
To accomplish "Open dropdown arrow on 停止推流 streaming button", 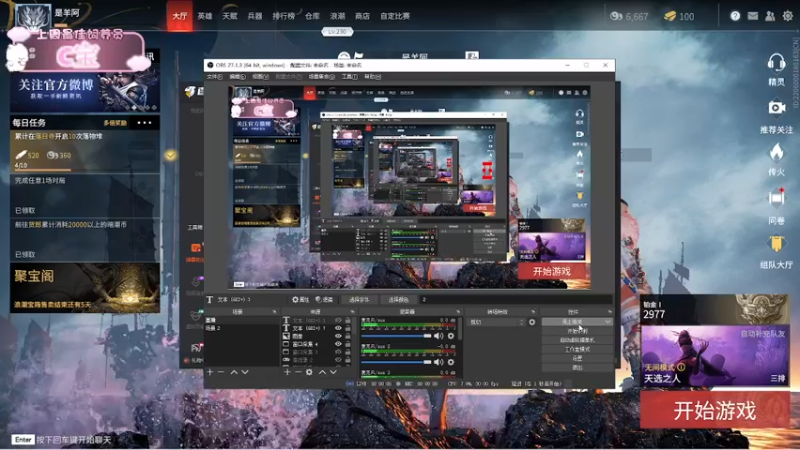I will [x=608, y=322].
